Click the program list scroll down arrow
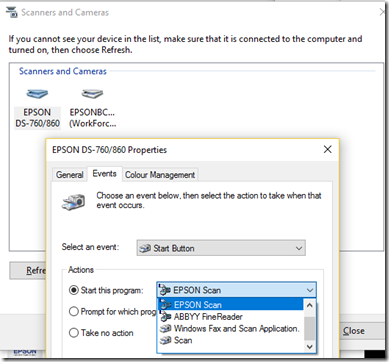This screenshot has height=362, width=389. tap(310, 347)
